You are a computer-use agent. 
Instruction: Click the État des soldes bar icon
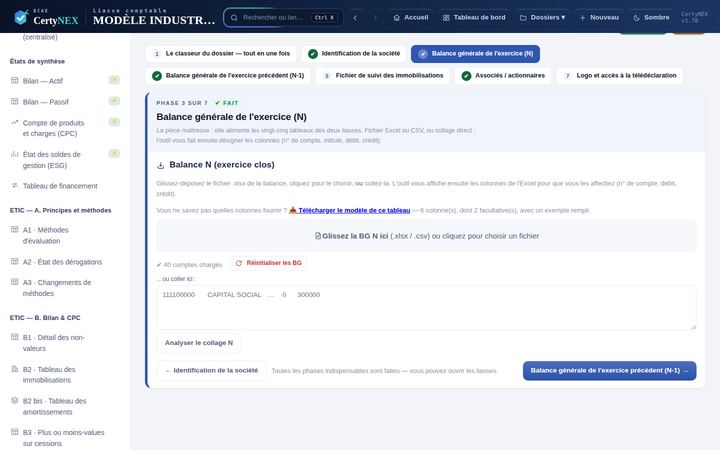(15, 154)
